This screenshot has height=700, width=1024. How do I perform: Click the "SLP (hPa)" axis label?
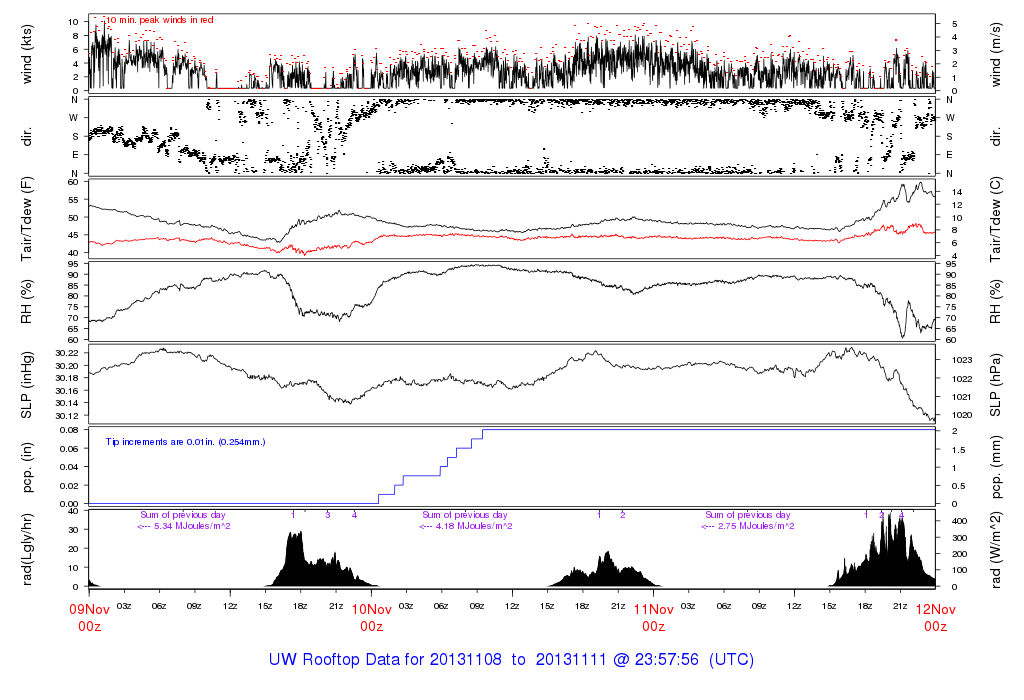(x=997, y=385)
